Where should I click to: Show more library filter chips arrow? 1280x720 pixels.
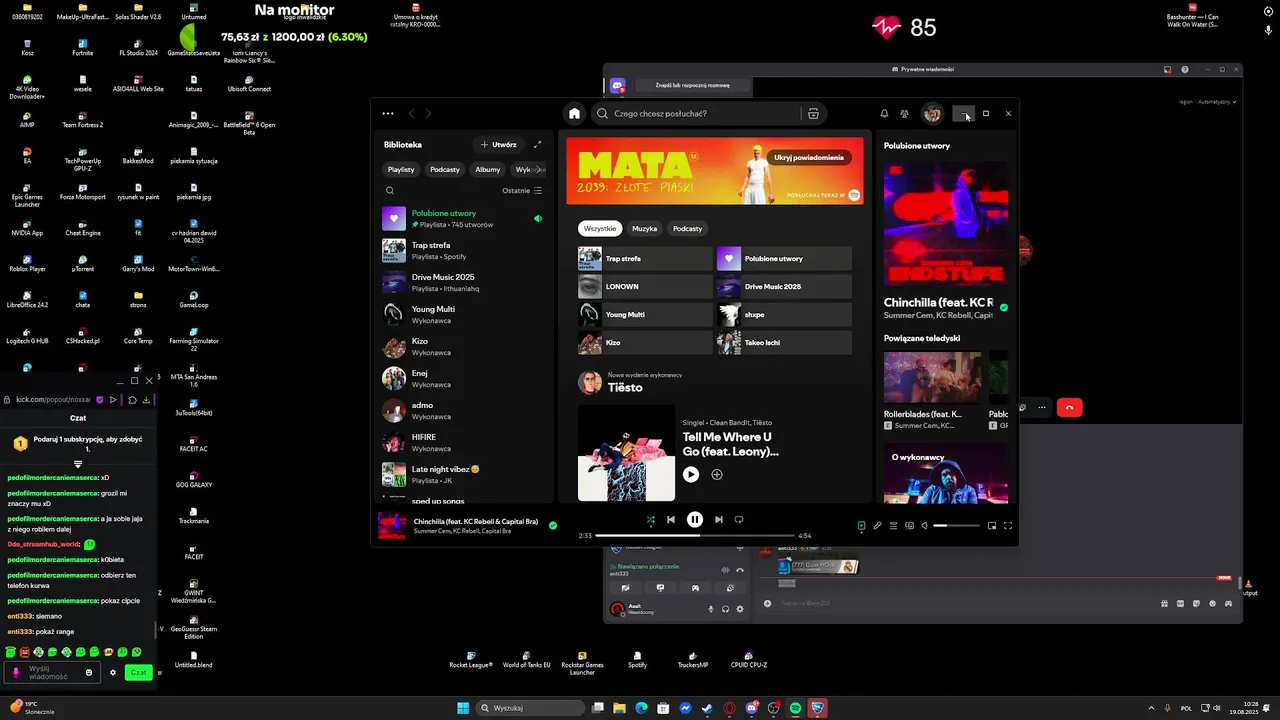click(539, 169)
